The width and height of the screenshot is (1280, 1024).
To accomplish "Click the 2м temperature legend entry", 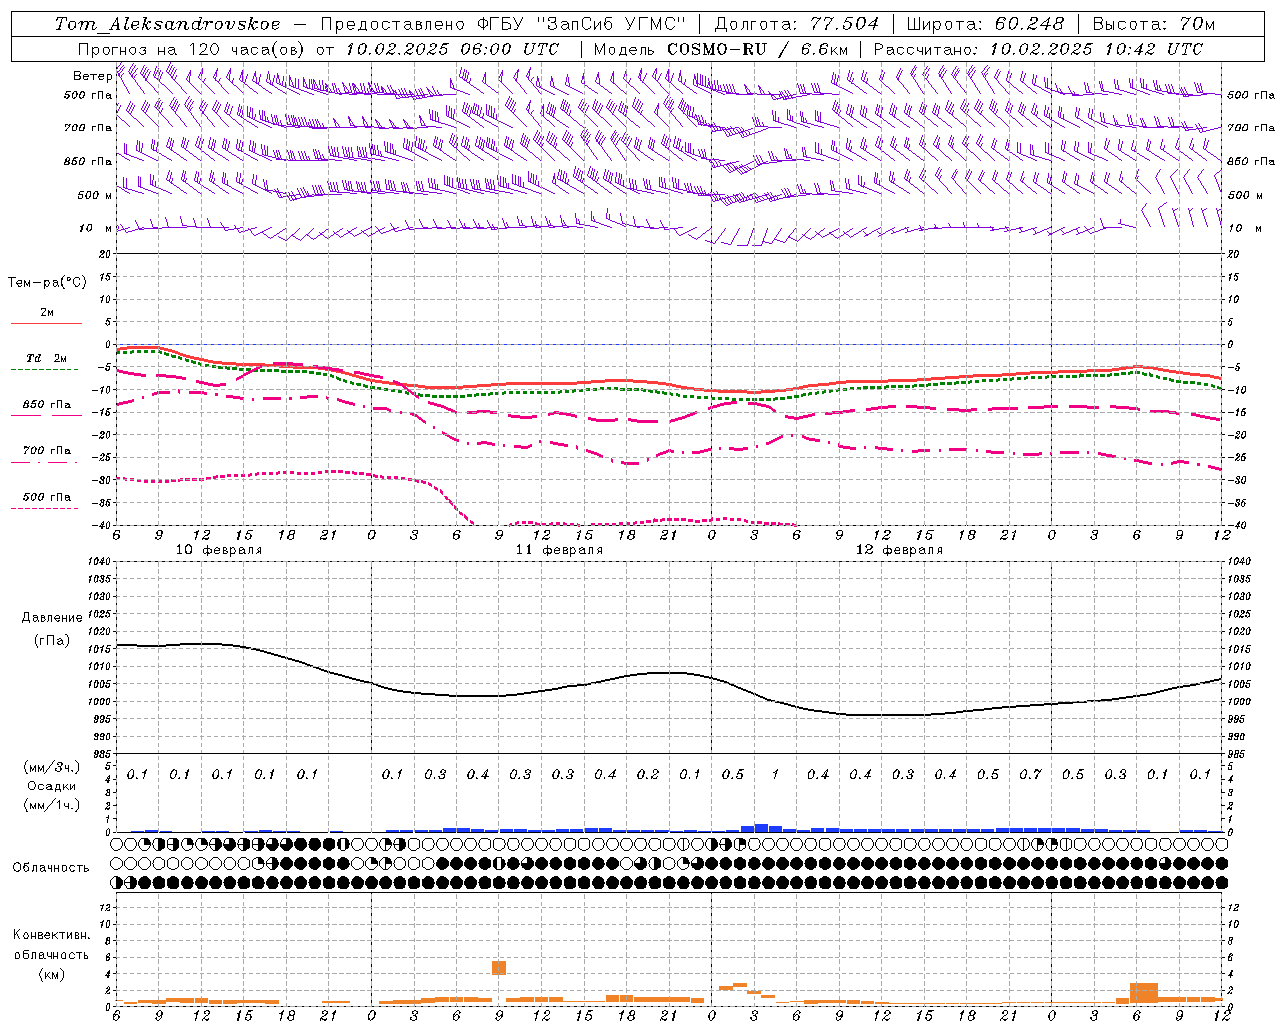I will pos(47,313).
